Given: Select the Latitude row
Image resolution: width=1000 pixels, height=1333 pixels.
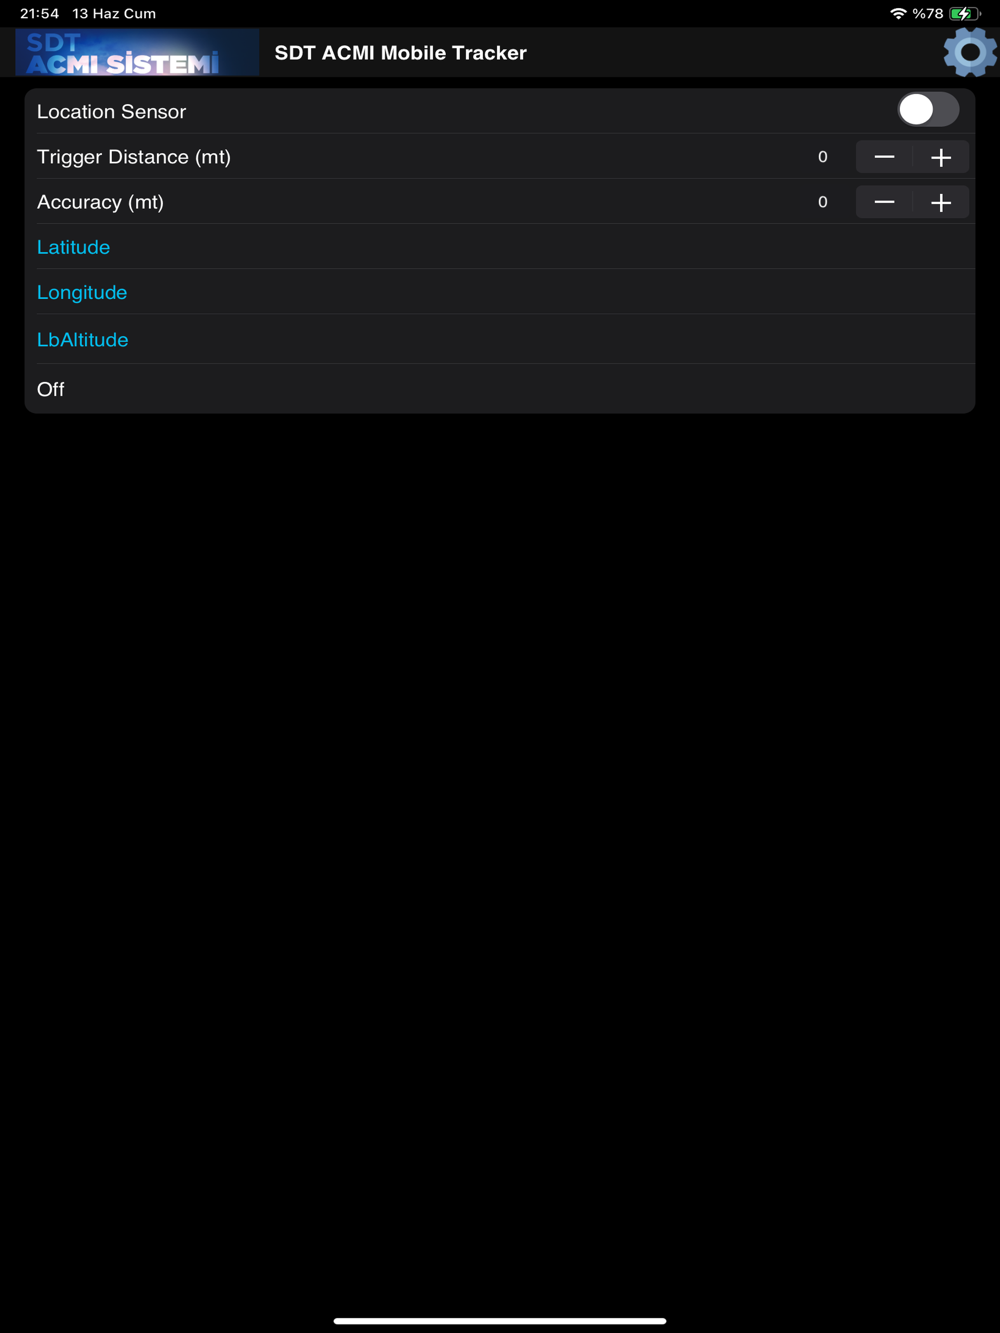Looking at the screenshot, I should [x=500, y=247].
